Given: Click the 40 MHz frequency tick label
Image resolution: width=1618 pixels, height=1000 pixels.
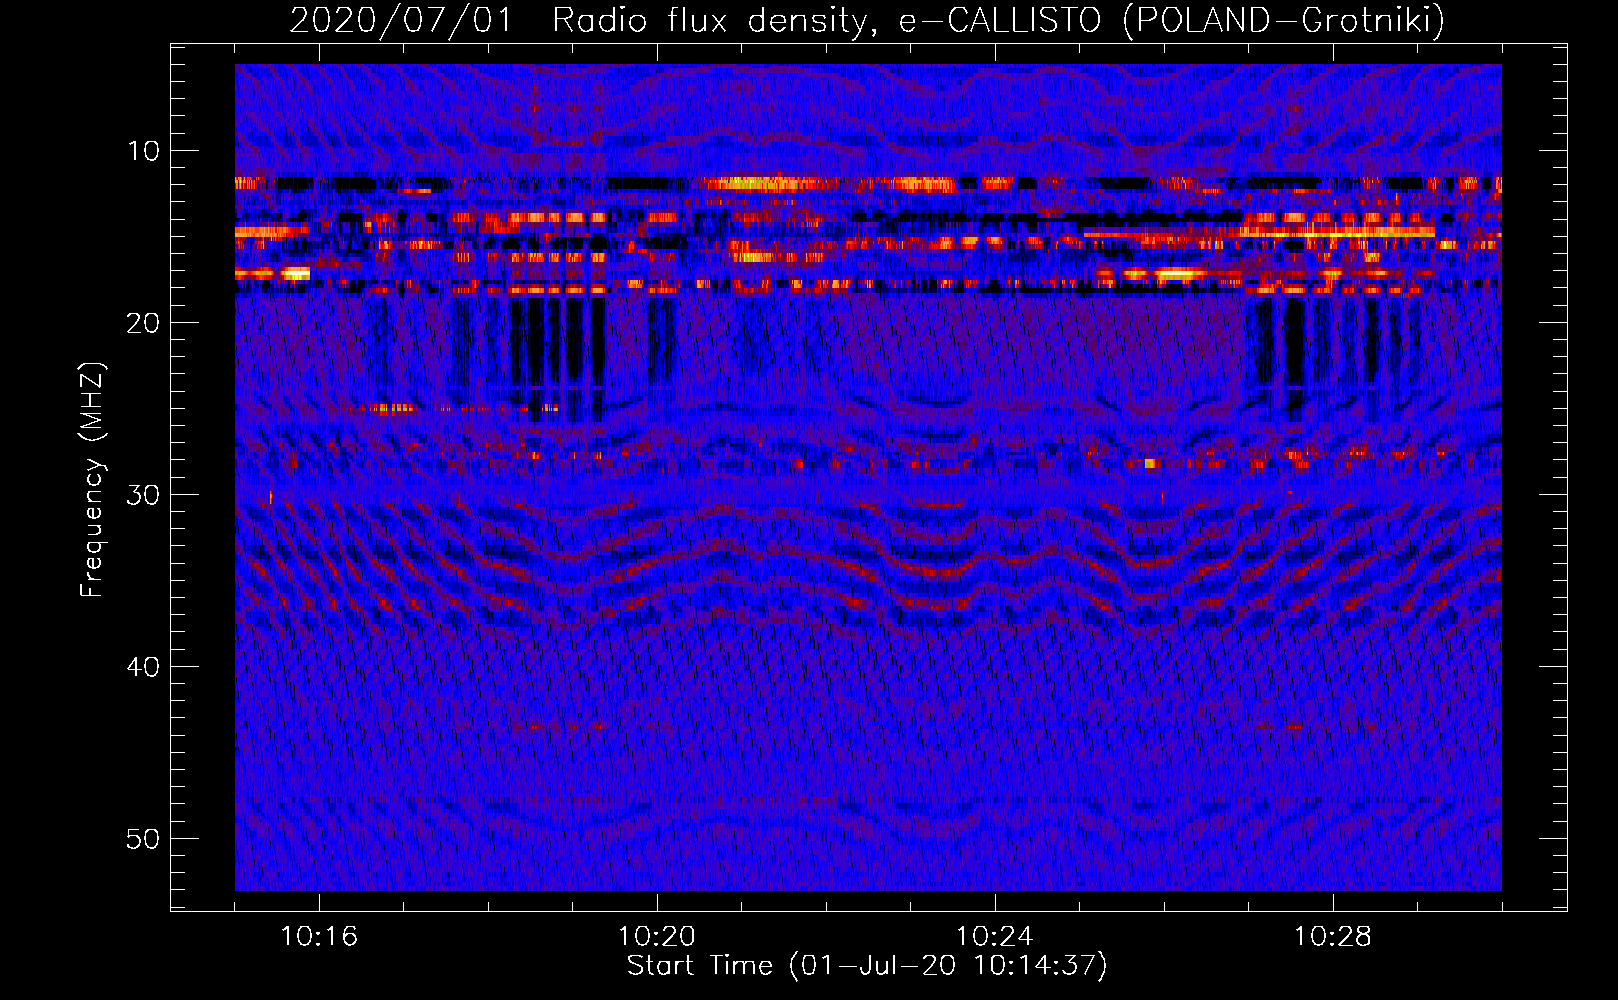Looking at the screenshot, I should click(143, 667).
